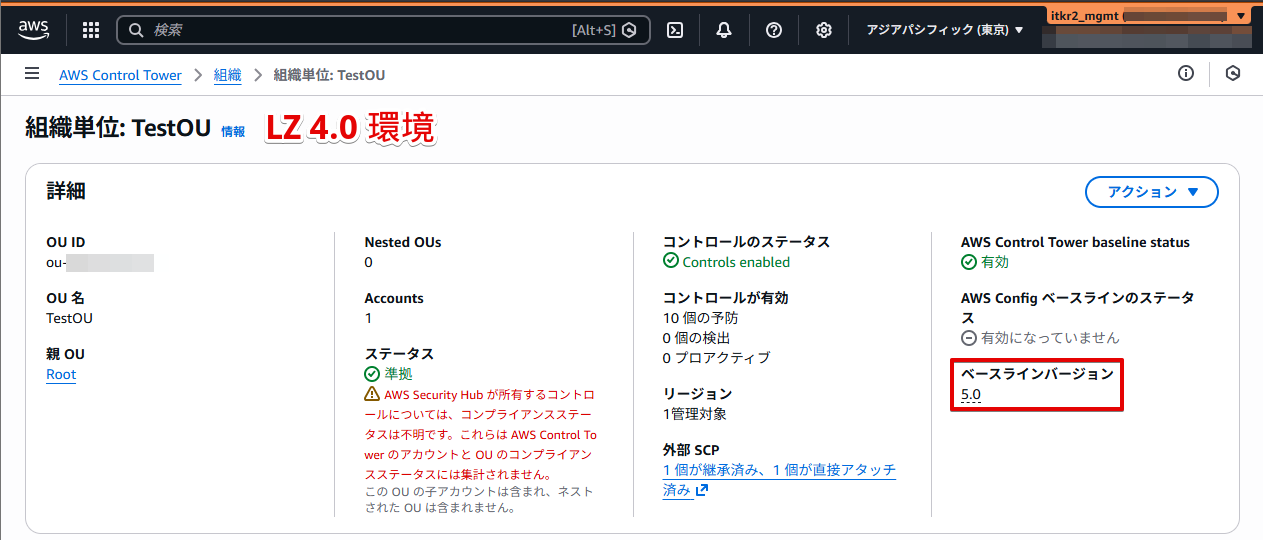1263x540 pixels.
Task: Click the external link icon beside SCP
Action: pos(702,490)
